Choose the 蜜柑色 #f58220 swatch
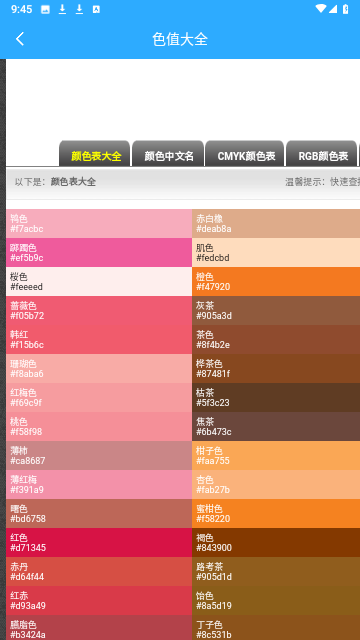Image resolution: width=360 pixels, height=640 pixels. [276, 513]
